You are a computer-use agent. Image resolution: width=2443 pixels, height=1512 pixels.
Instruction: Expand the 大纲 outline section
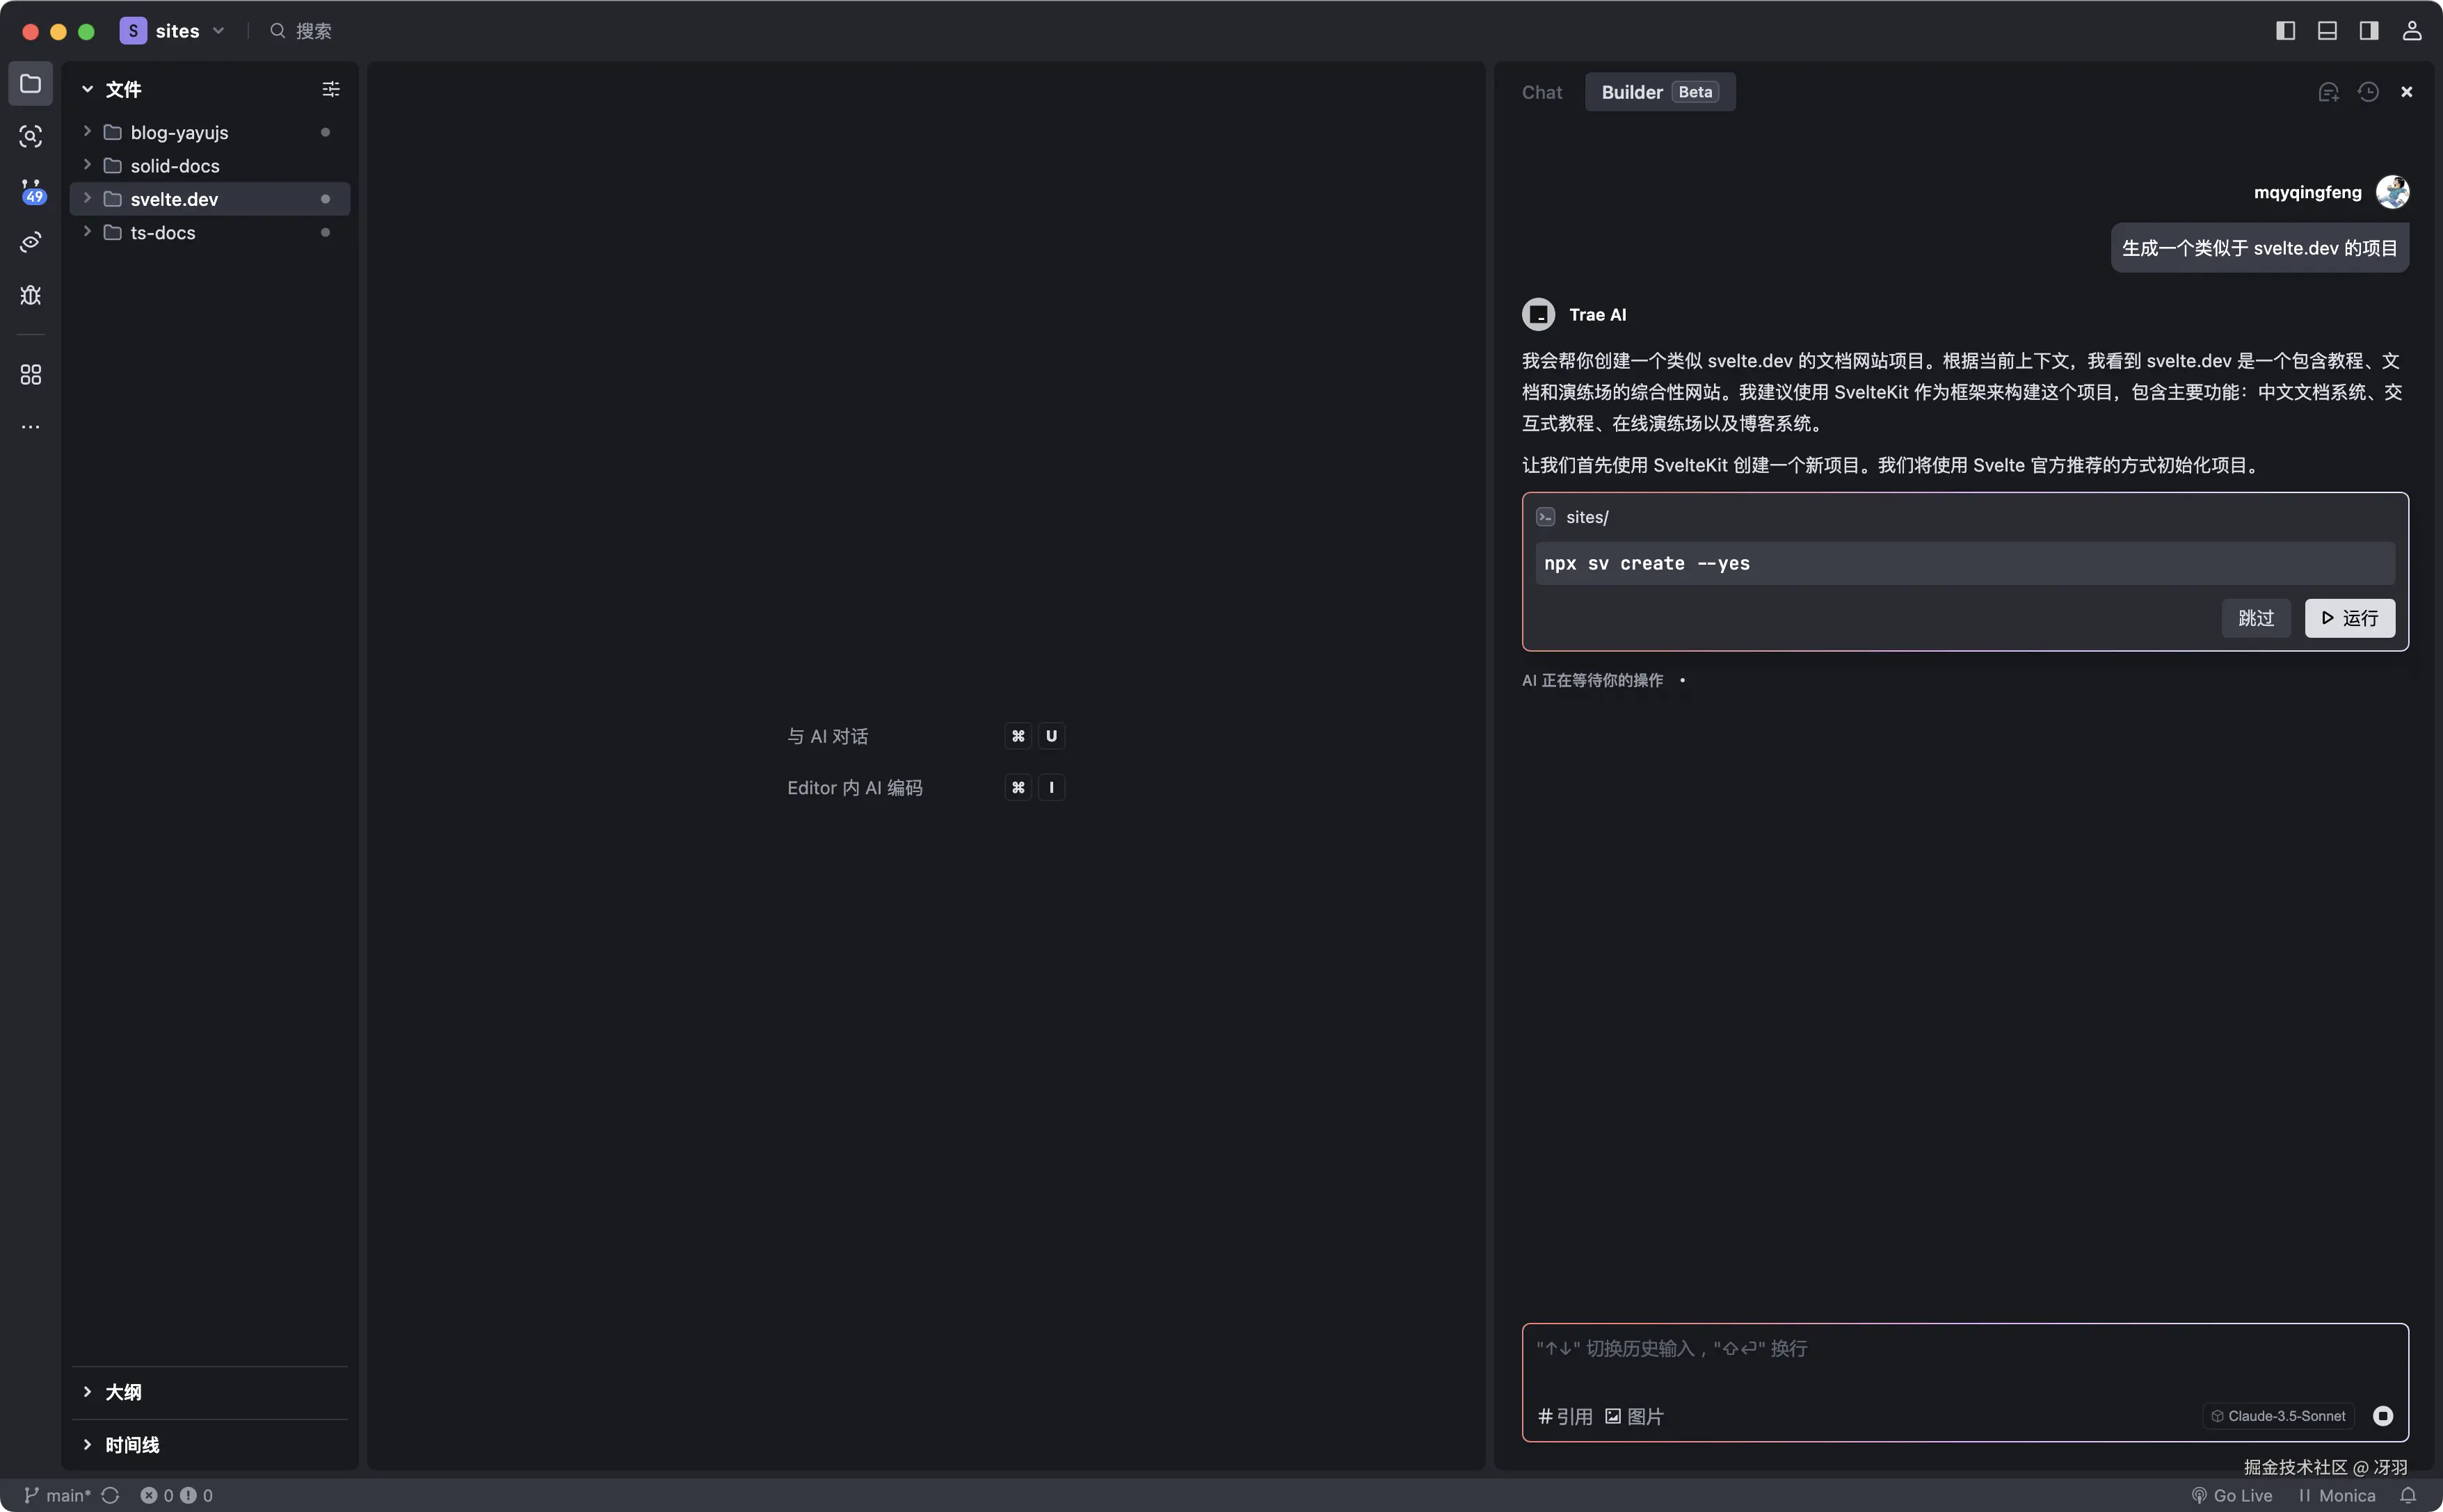pos(123,1392)
